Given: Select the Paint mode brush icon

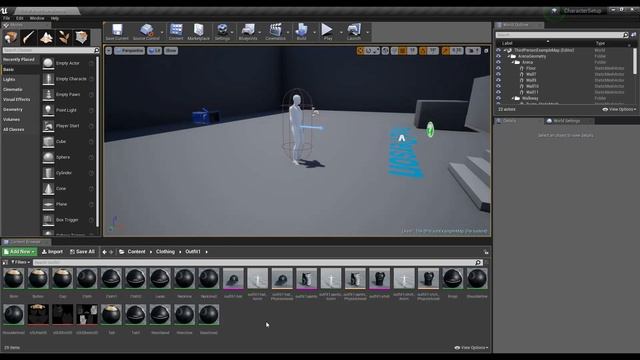Looking at the screenshot, I should (29, 38).
